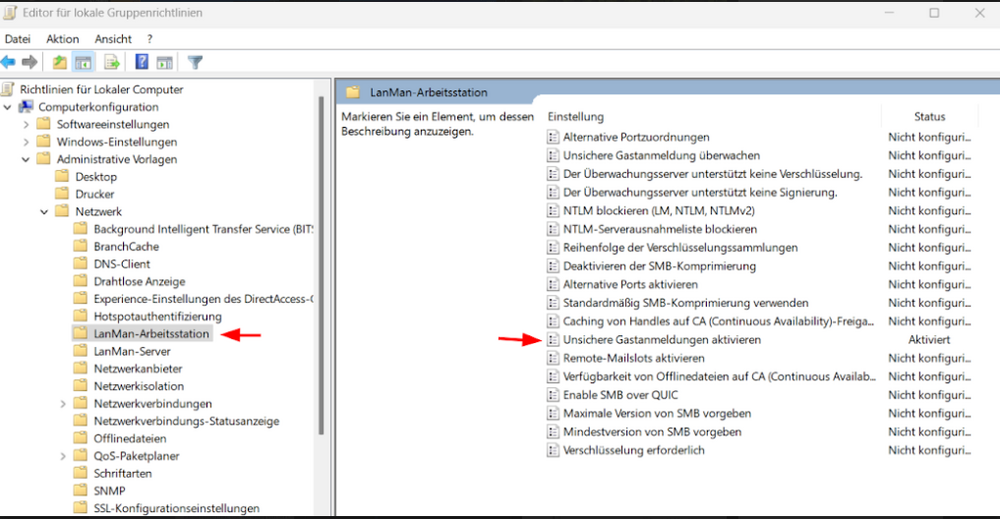Click the folder icon beside LanMan-Server
The width and height of the screenshot is (1000, 519).
80,351
